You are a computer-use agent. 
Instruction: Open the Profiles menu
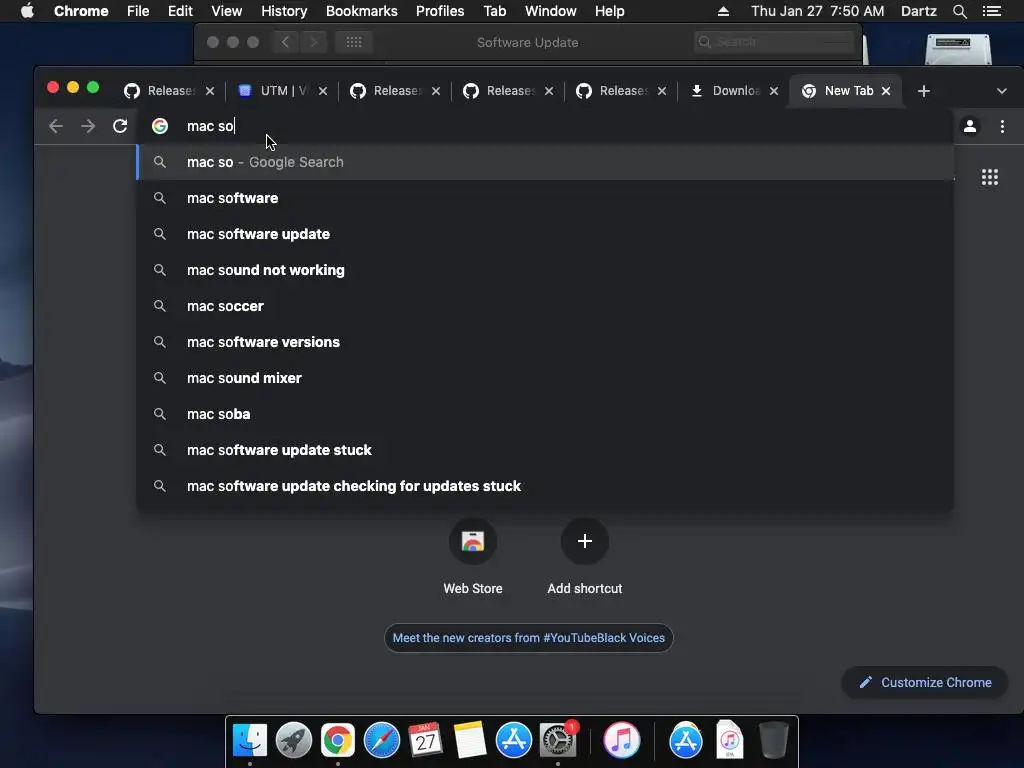(440, 11)
